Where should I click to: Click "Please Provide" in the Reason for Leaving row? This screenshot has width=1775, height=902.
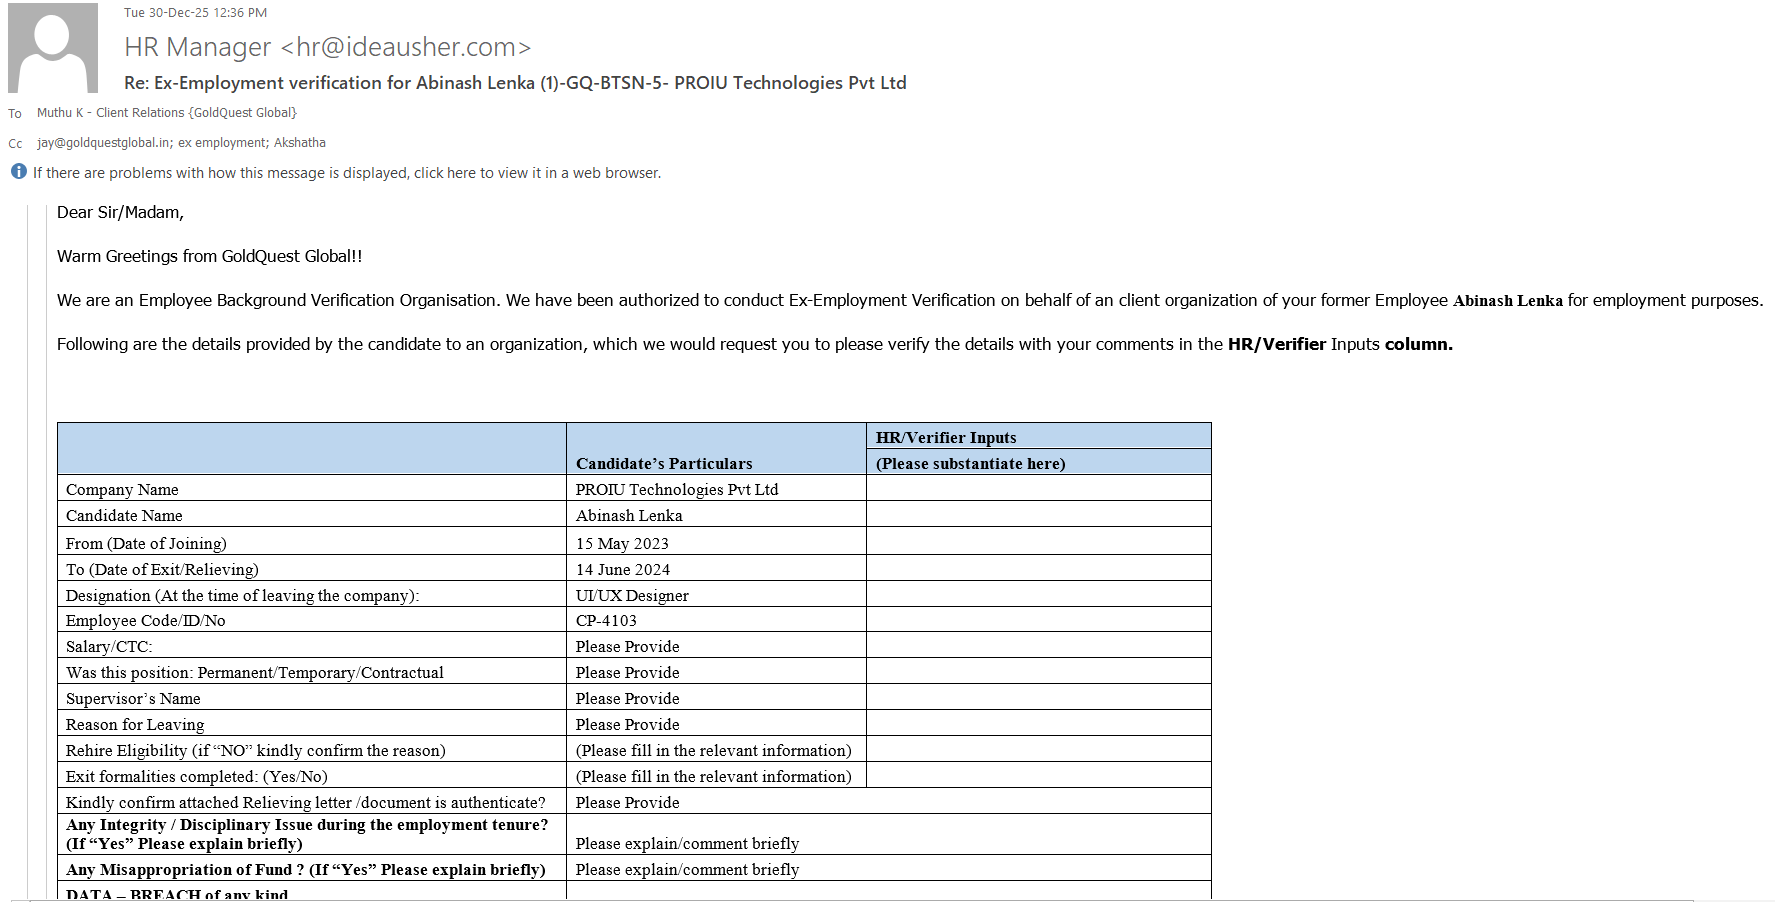click(627, 725)
